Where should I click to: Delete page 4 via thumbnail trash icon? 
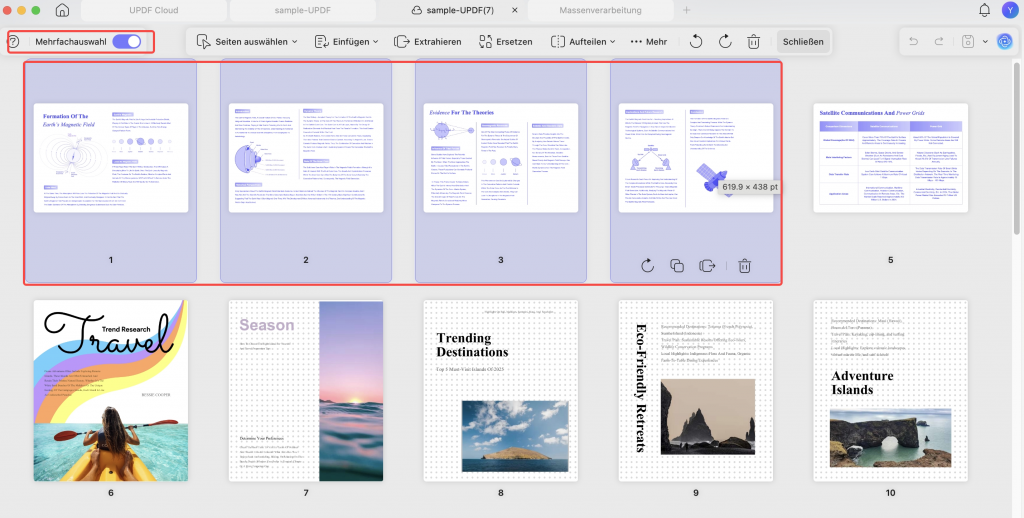click(744, 266)
